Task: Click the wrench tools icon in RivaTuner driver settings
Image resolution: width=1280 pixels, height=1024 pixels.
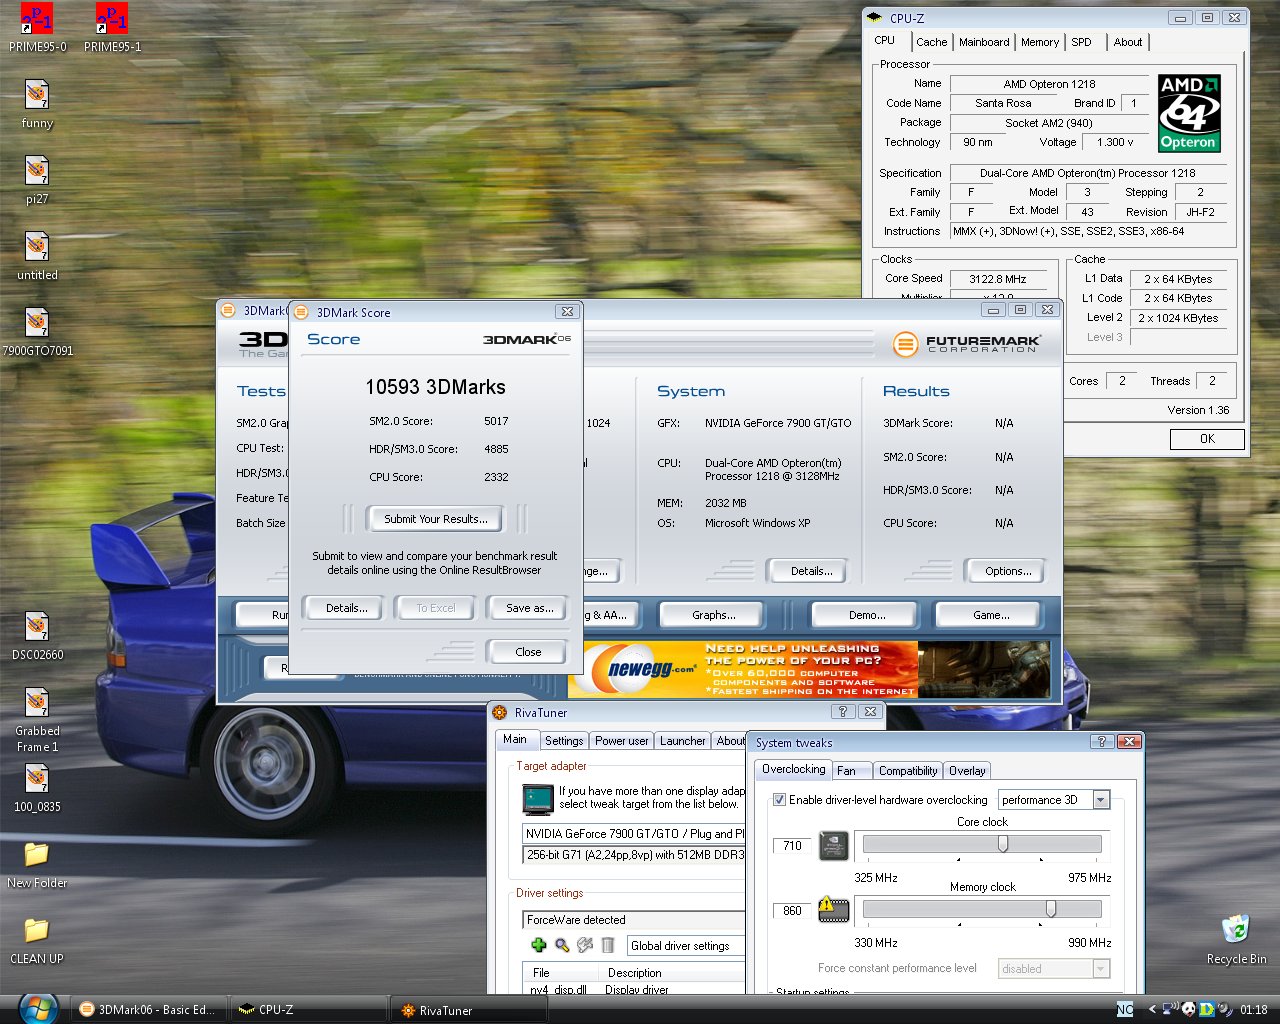Action: tap(585, 945)
